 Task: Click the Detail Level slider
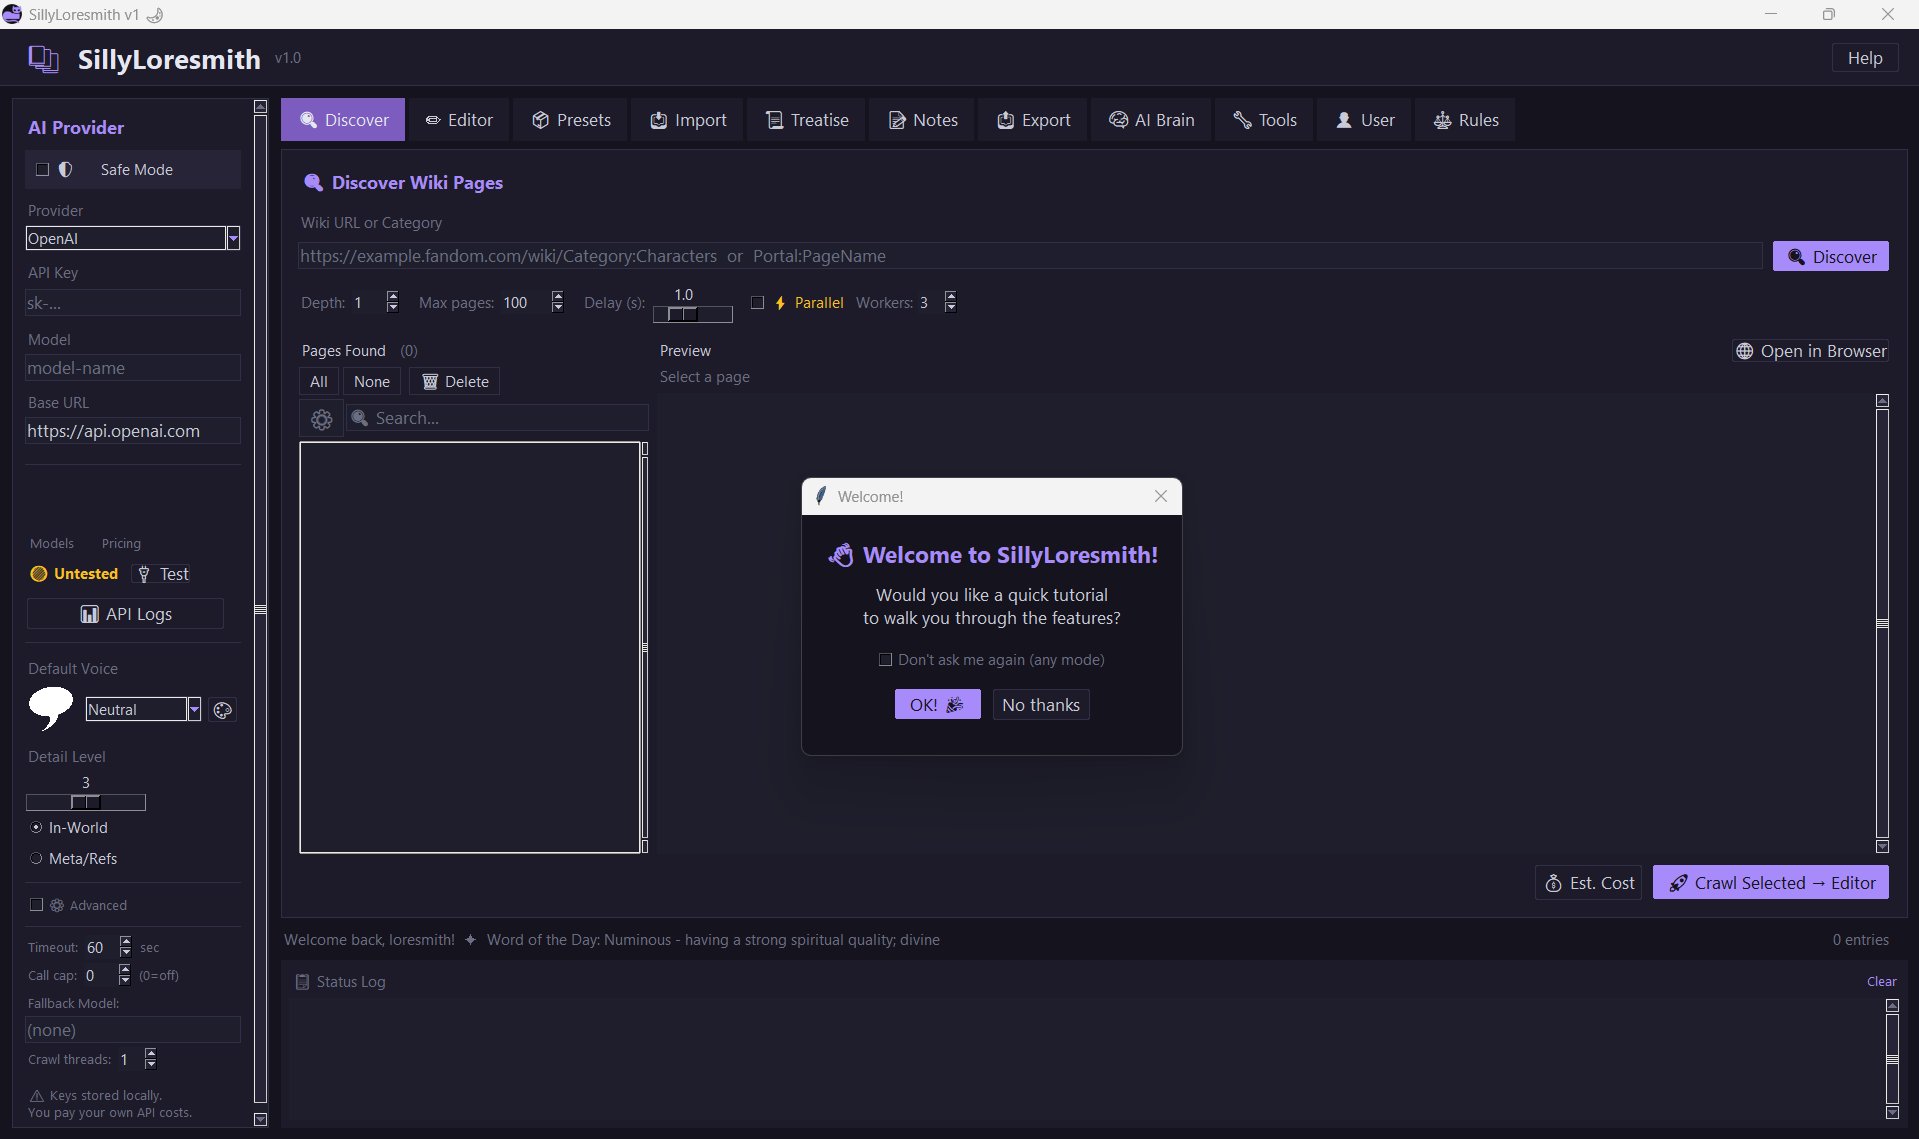[x=86, y=802]
